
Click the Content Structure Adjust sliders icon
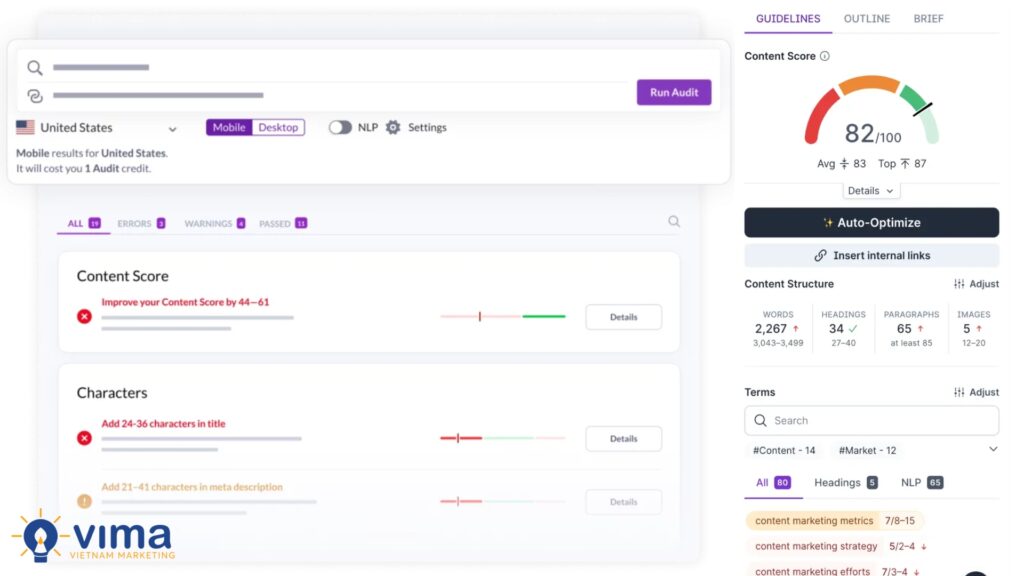tap(959, 284)
